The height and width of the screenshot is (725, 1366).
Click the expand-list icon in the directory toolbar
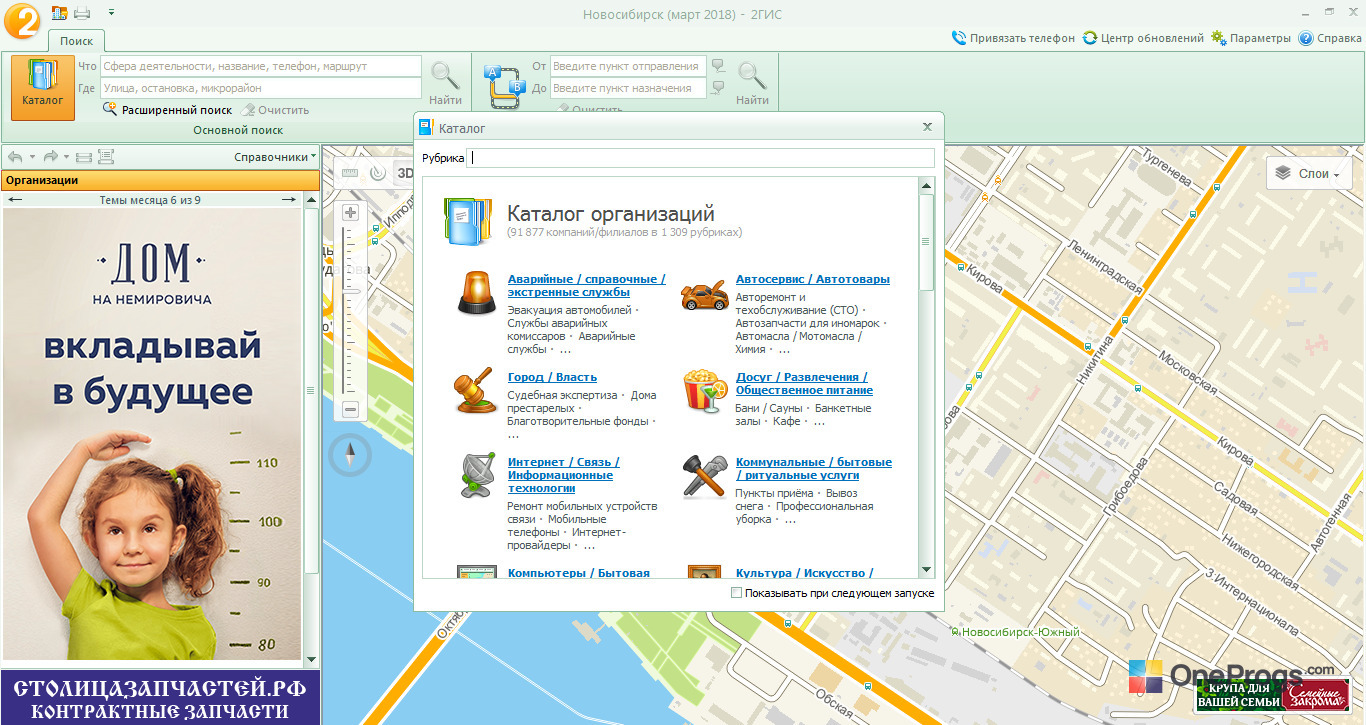coord(105,157)
